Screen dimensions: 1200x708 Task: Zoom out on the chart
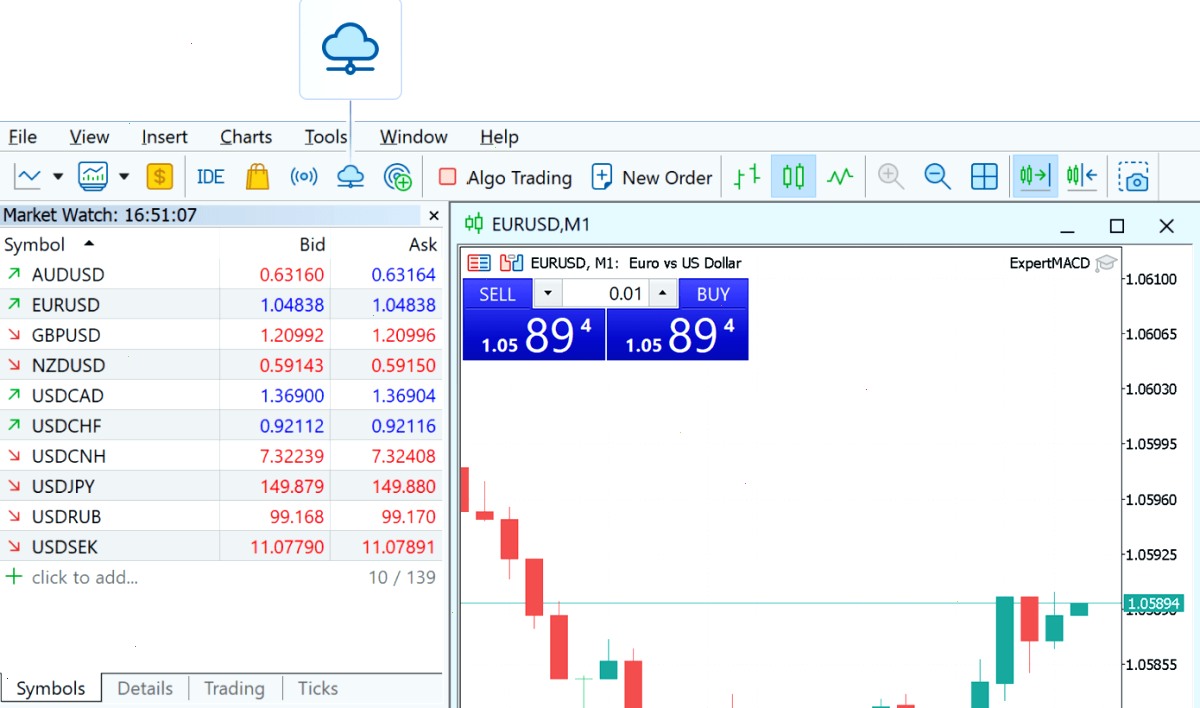tap(937, 177)
